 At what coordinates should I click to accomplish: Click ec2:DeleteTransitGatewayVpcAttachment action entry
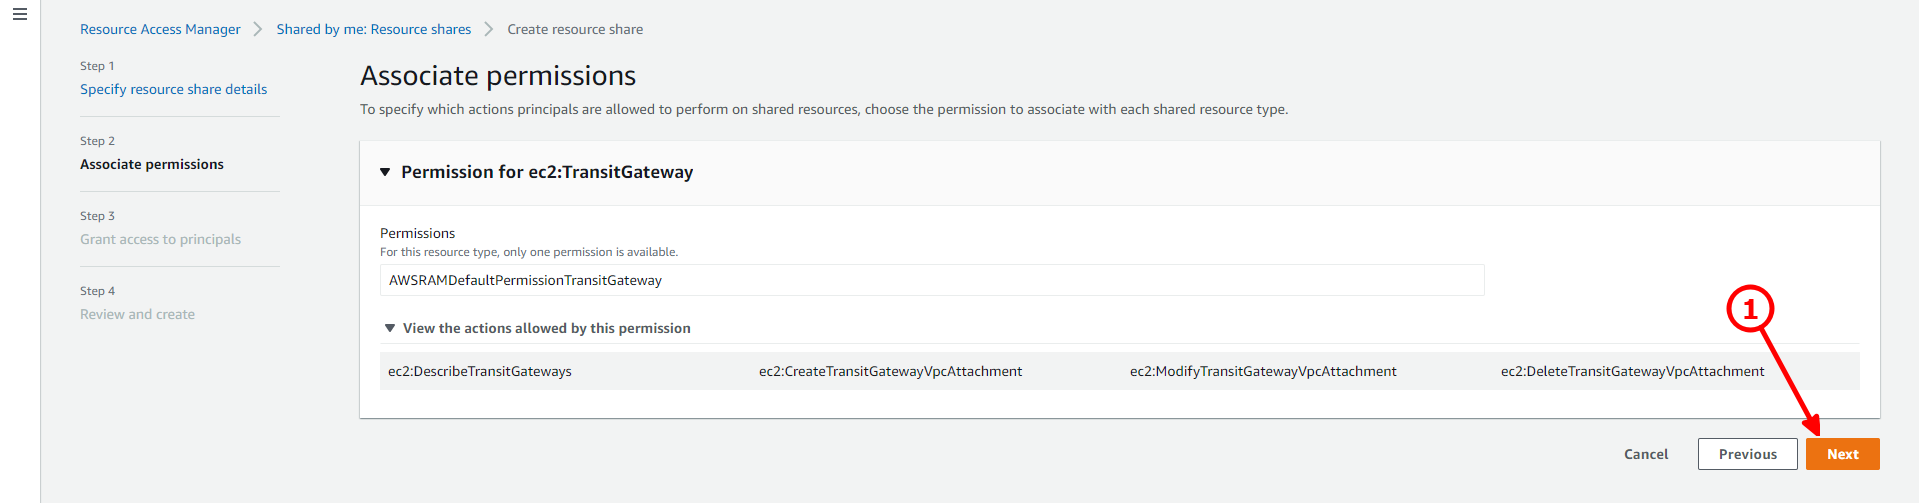(1632, 371)
